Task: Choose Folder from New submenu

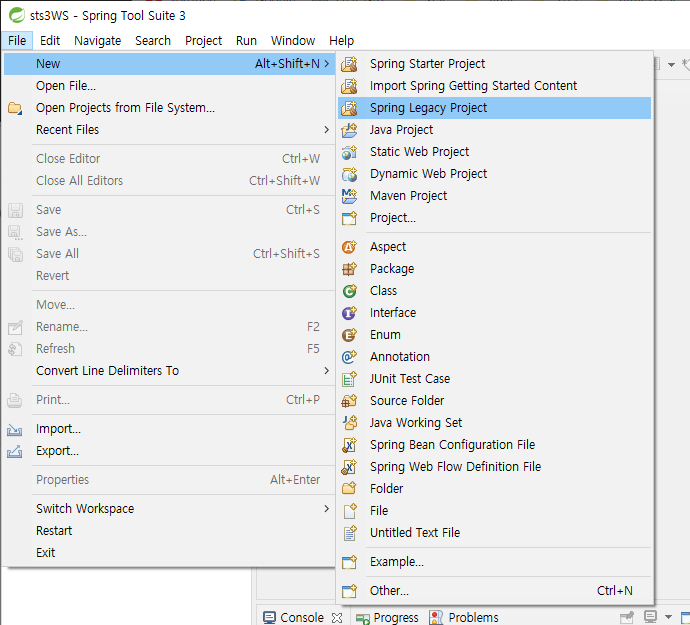Action: pyautogui.click(x=495, y=489)
